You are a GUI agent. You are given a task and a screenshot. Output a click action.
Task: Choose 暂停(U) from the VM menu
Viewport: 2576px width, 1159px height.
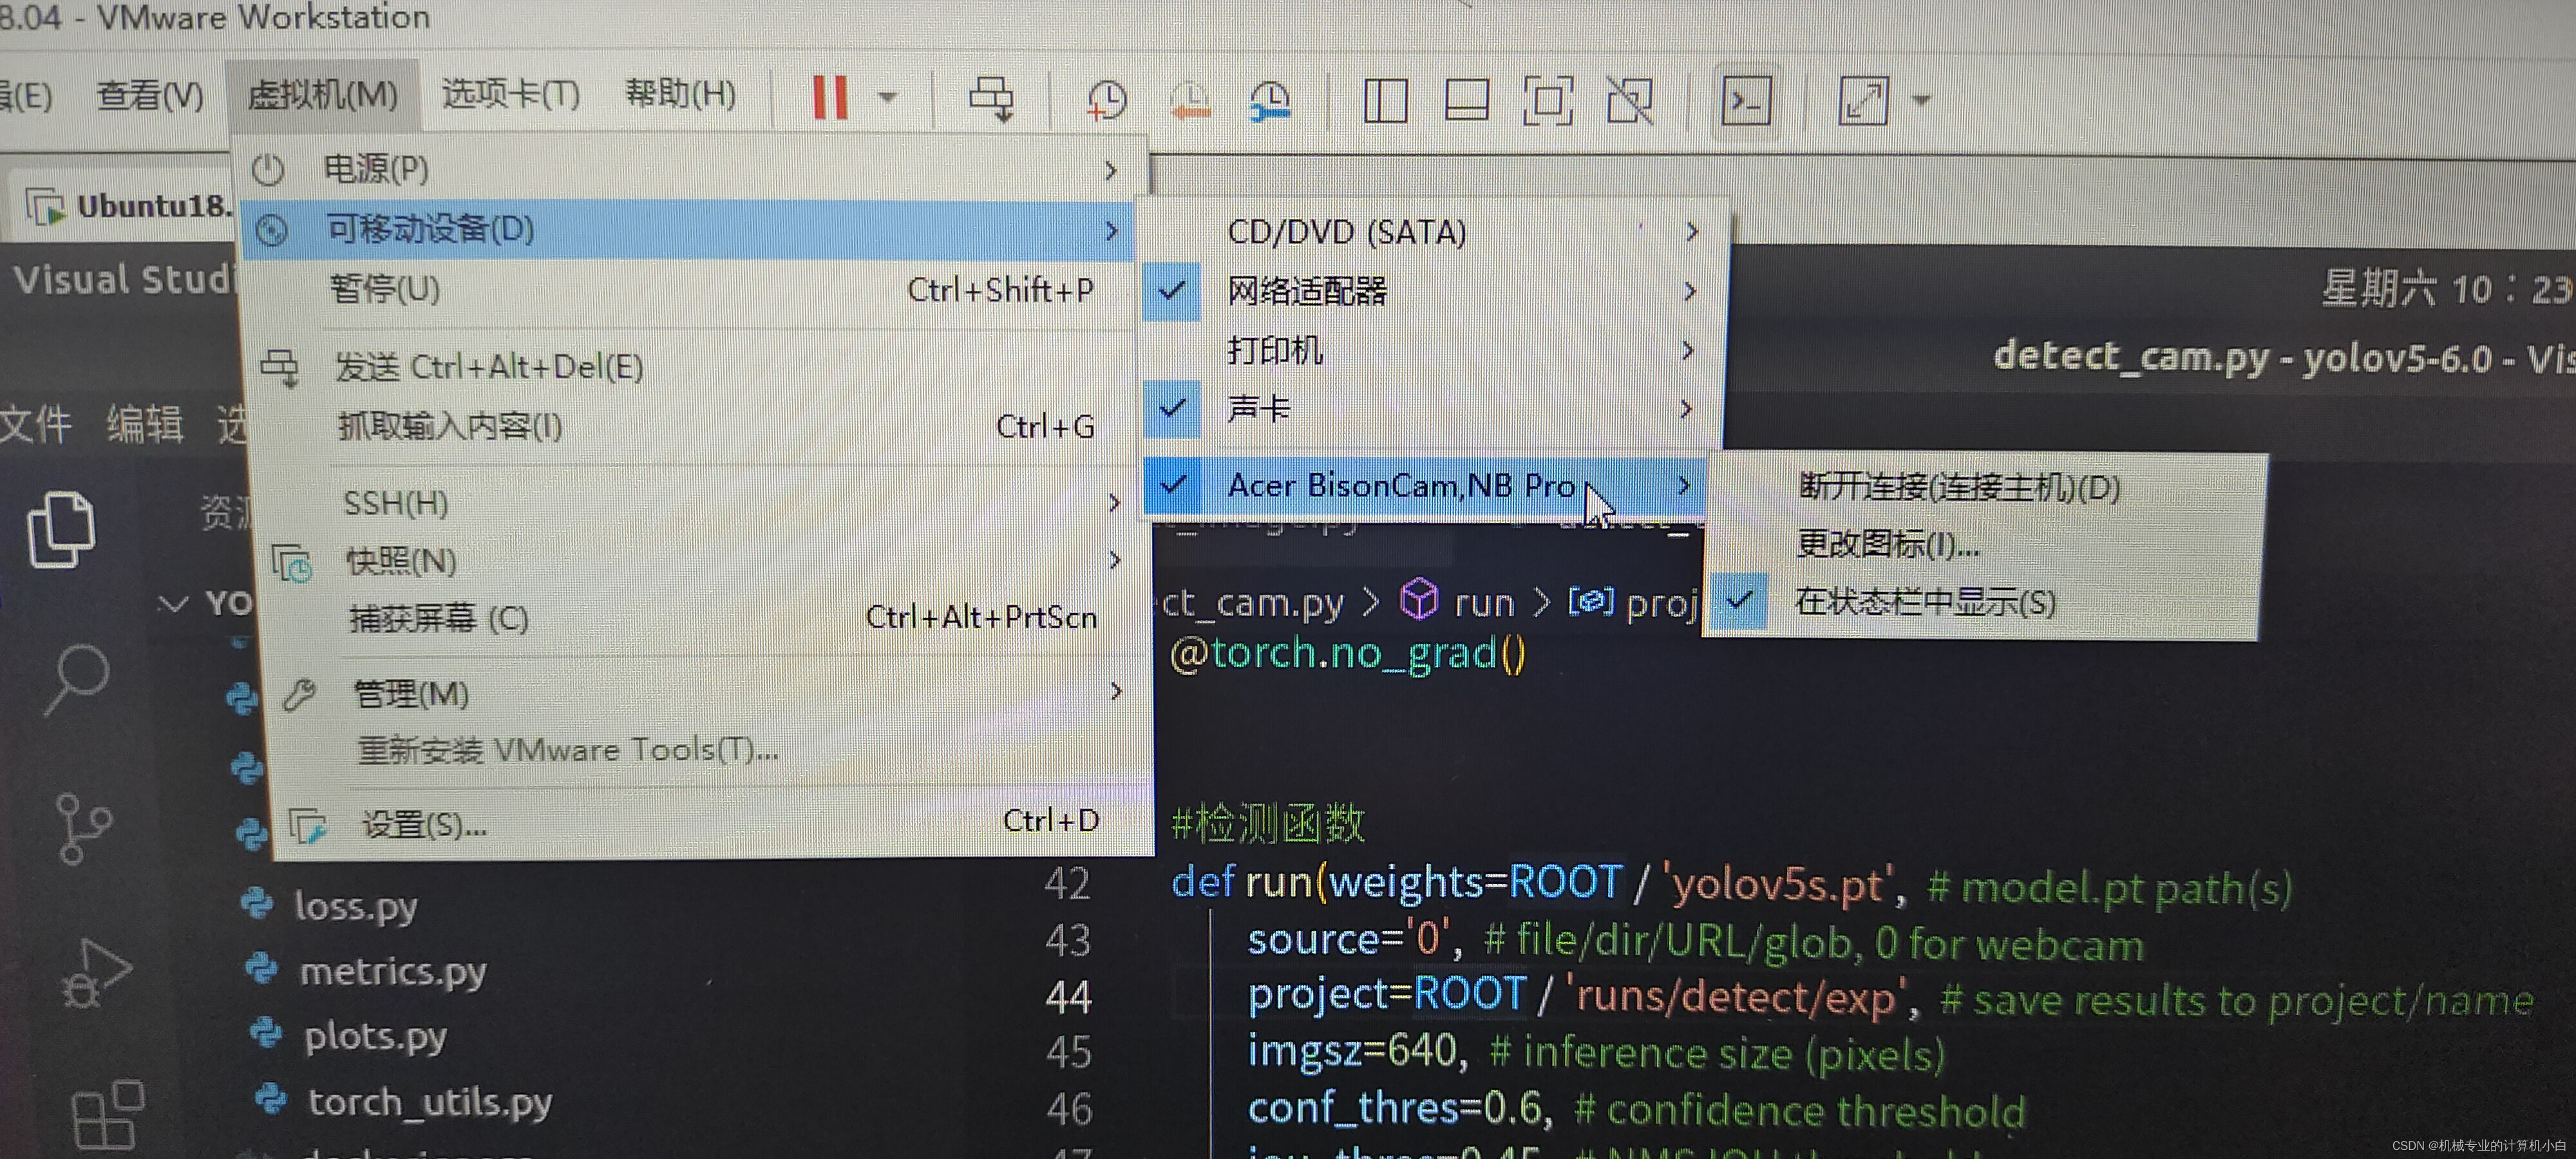[690, 290]
